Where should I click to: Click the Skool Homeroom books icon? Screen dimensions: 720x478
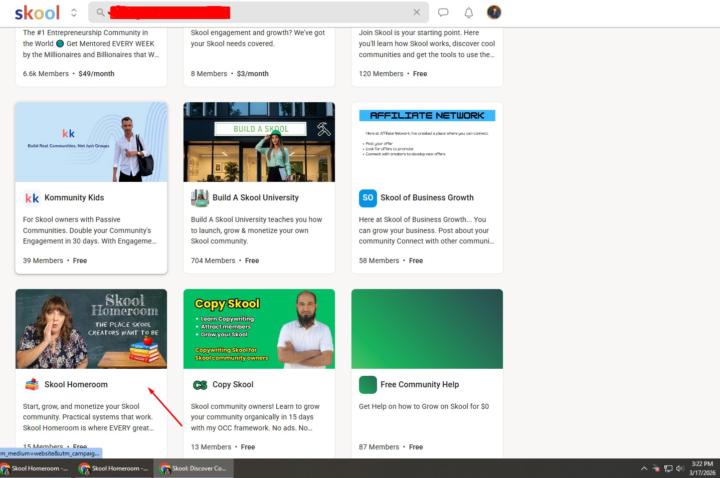click(x=32, y=385)
